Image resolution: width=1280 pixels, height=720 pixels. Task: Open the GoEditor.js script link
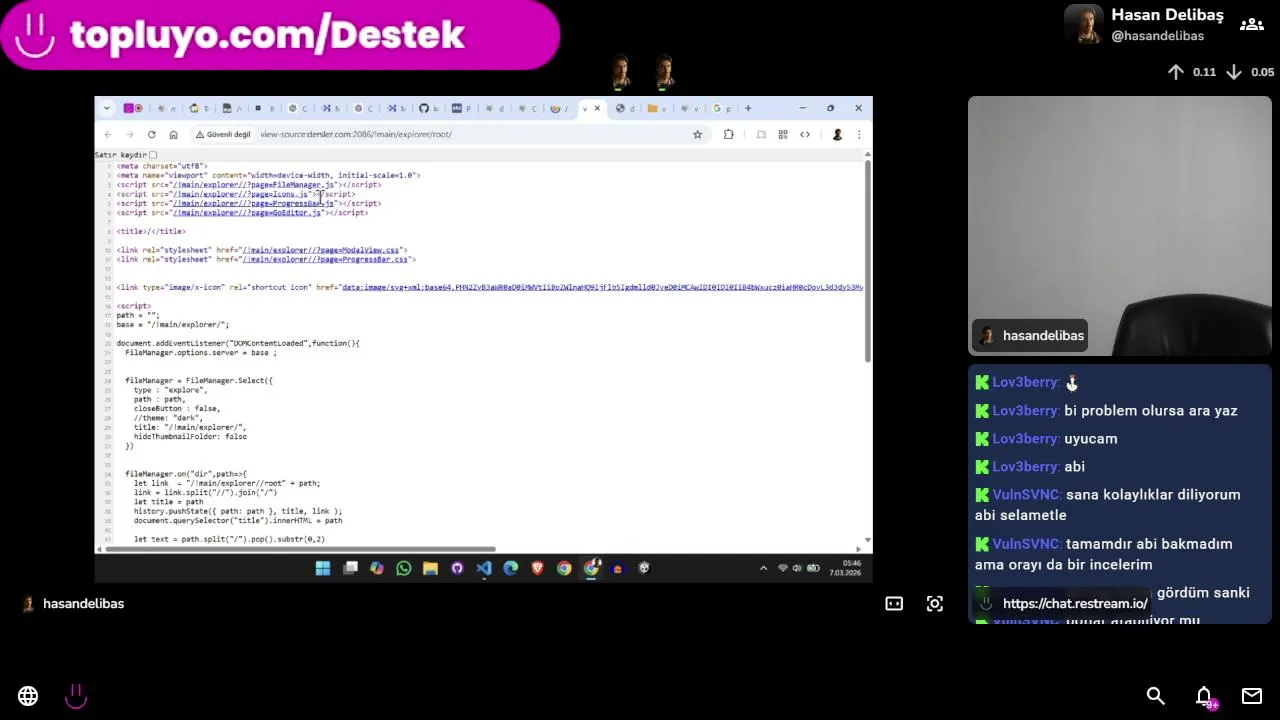point(248,213)
